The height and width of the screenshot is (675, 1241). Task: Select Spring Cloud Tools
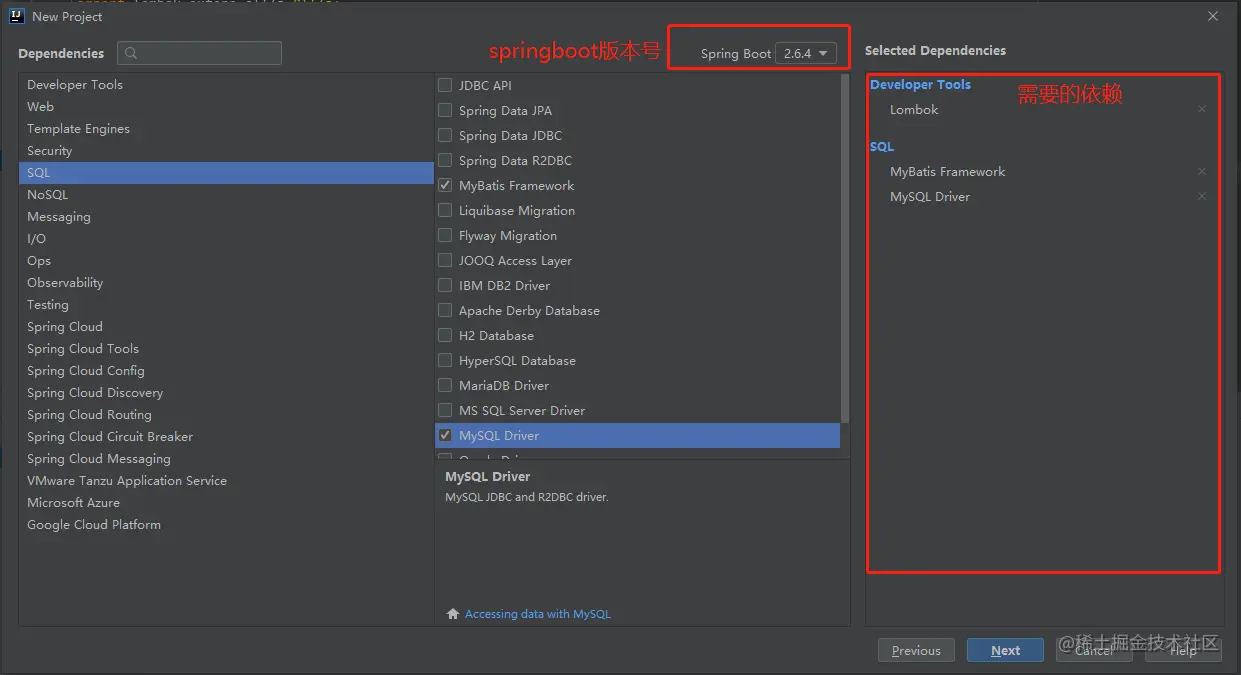point(226,348)
